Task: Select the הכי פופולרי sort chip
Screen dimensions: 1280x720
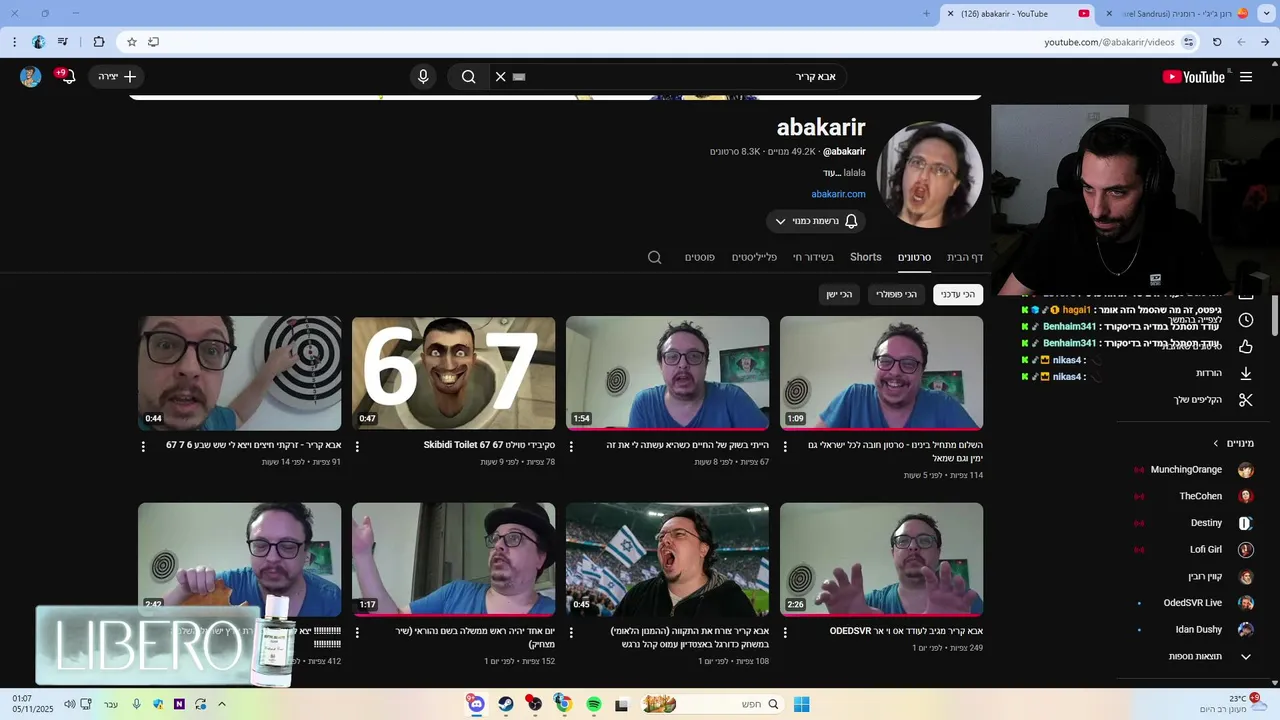Action: [x=896, y=294]
